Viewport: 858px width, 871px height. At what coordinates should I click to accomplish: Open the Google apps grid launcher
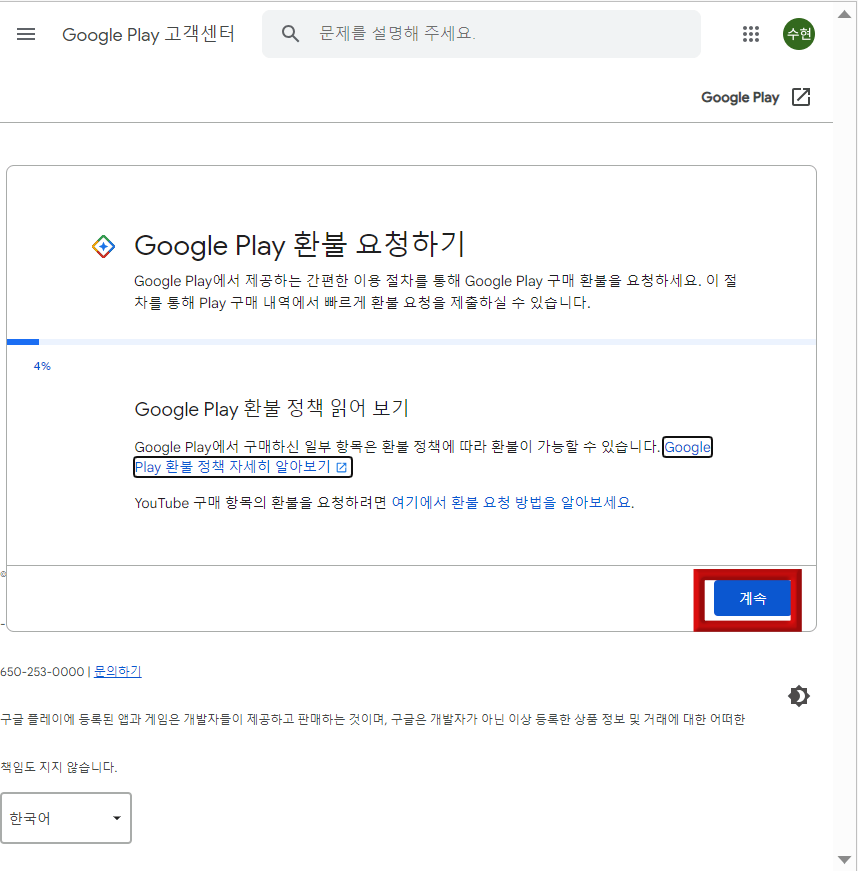pos(751,33)
